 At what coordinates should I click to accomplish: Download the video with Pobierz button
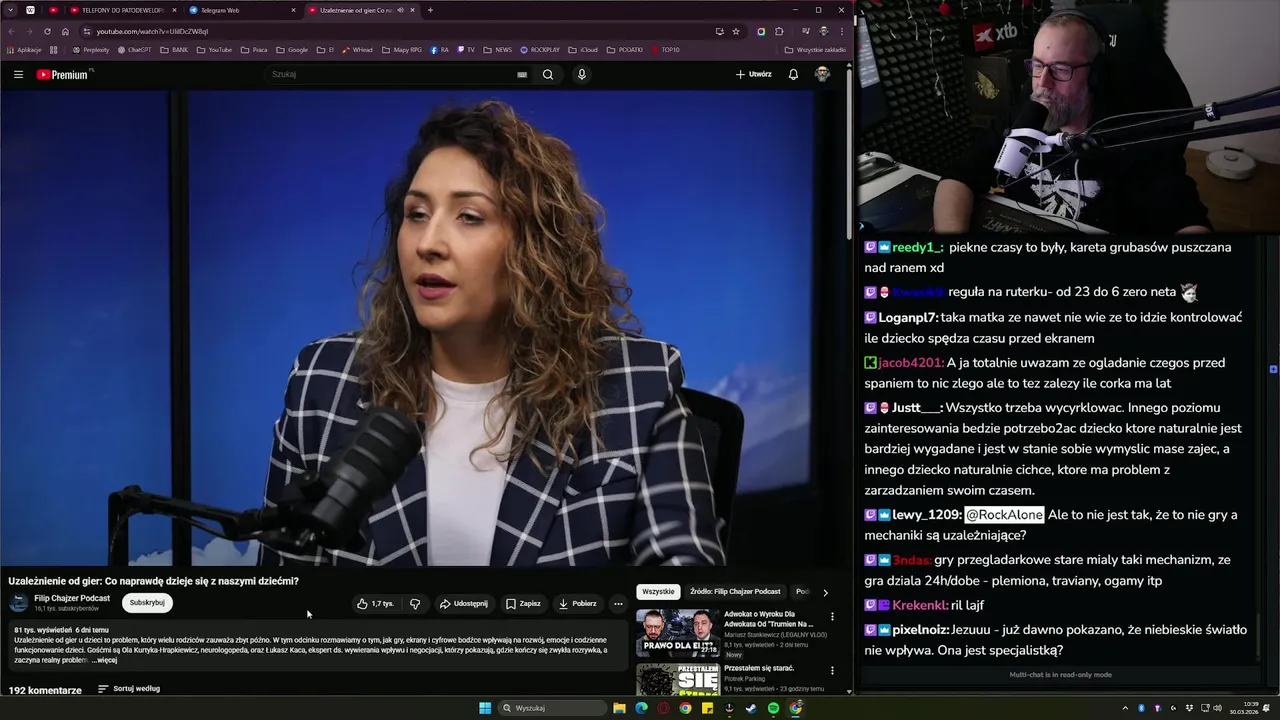(x=578, y=603)
